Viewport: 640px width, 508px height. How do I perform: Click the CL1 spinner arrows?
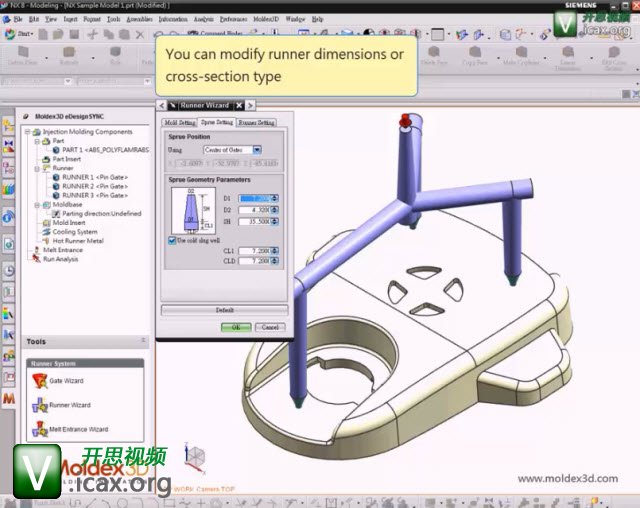pos(275,251)
